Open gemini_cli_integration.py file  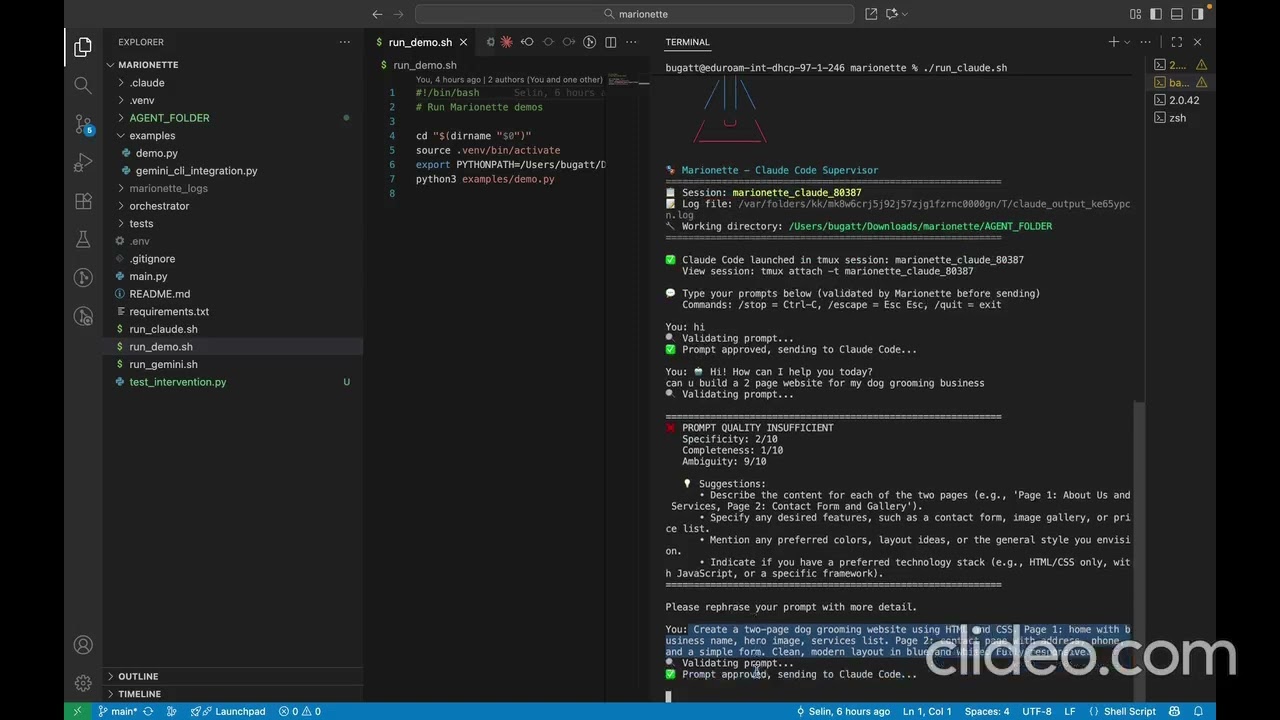point(233,171)
